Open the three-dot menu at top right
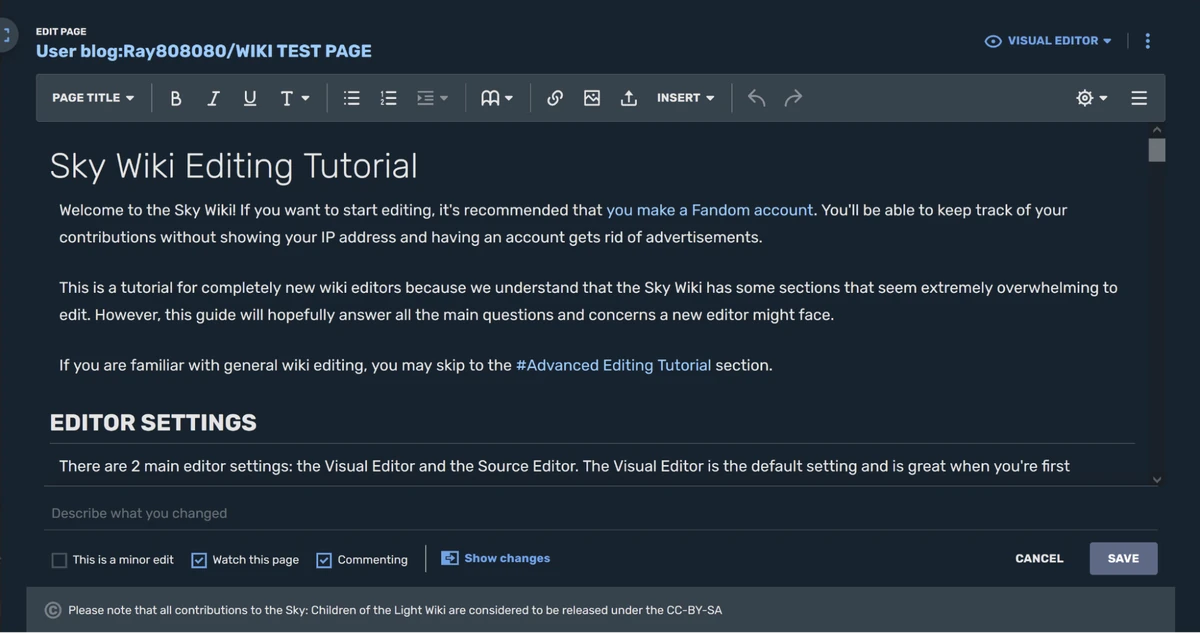Viewport: 1200px width, 633px height. 1147,41
